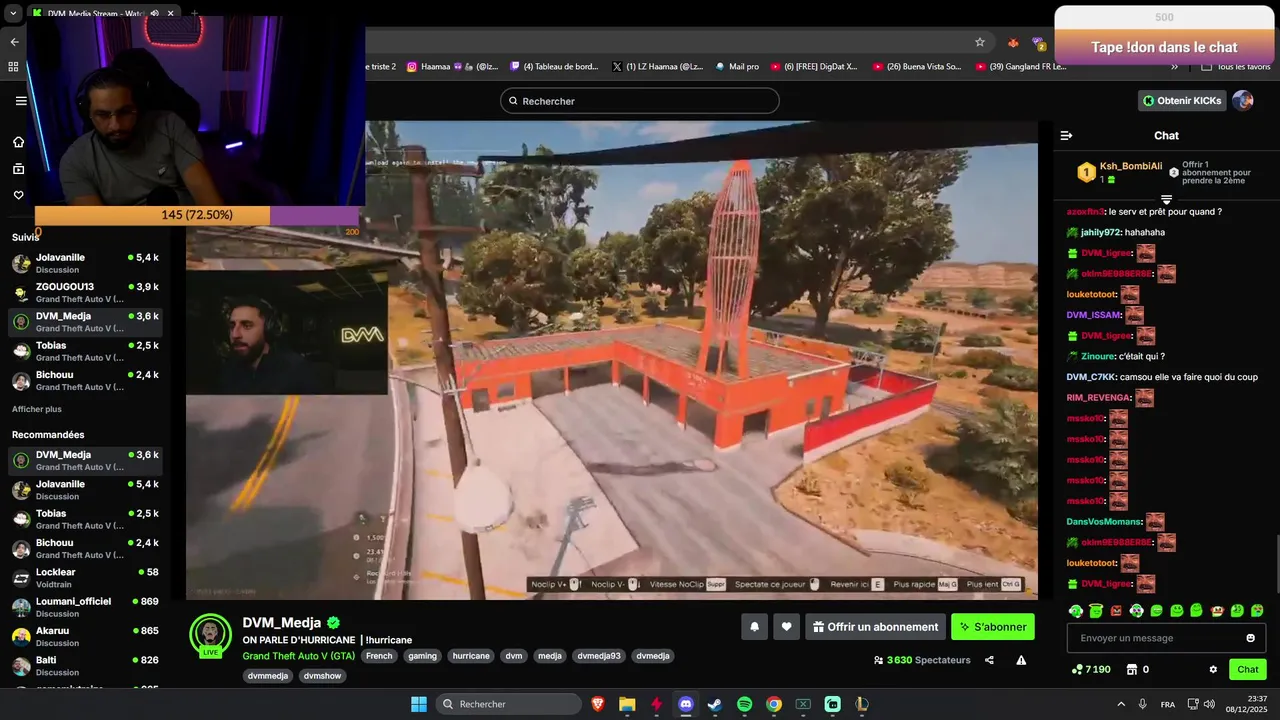Click the Ksh_BombiAli top gifter entry
The width and height of the screenshot is (1280, 720).
1119,172
